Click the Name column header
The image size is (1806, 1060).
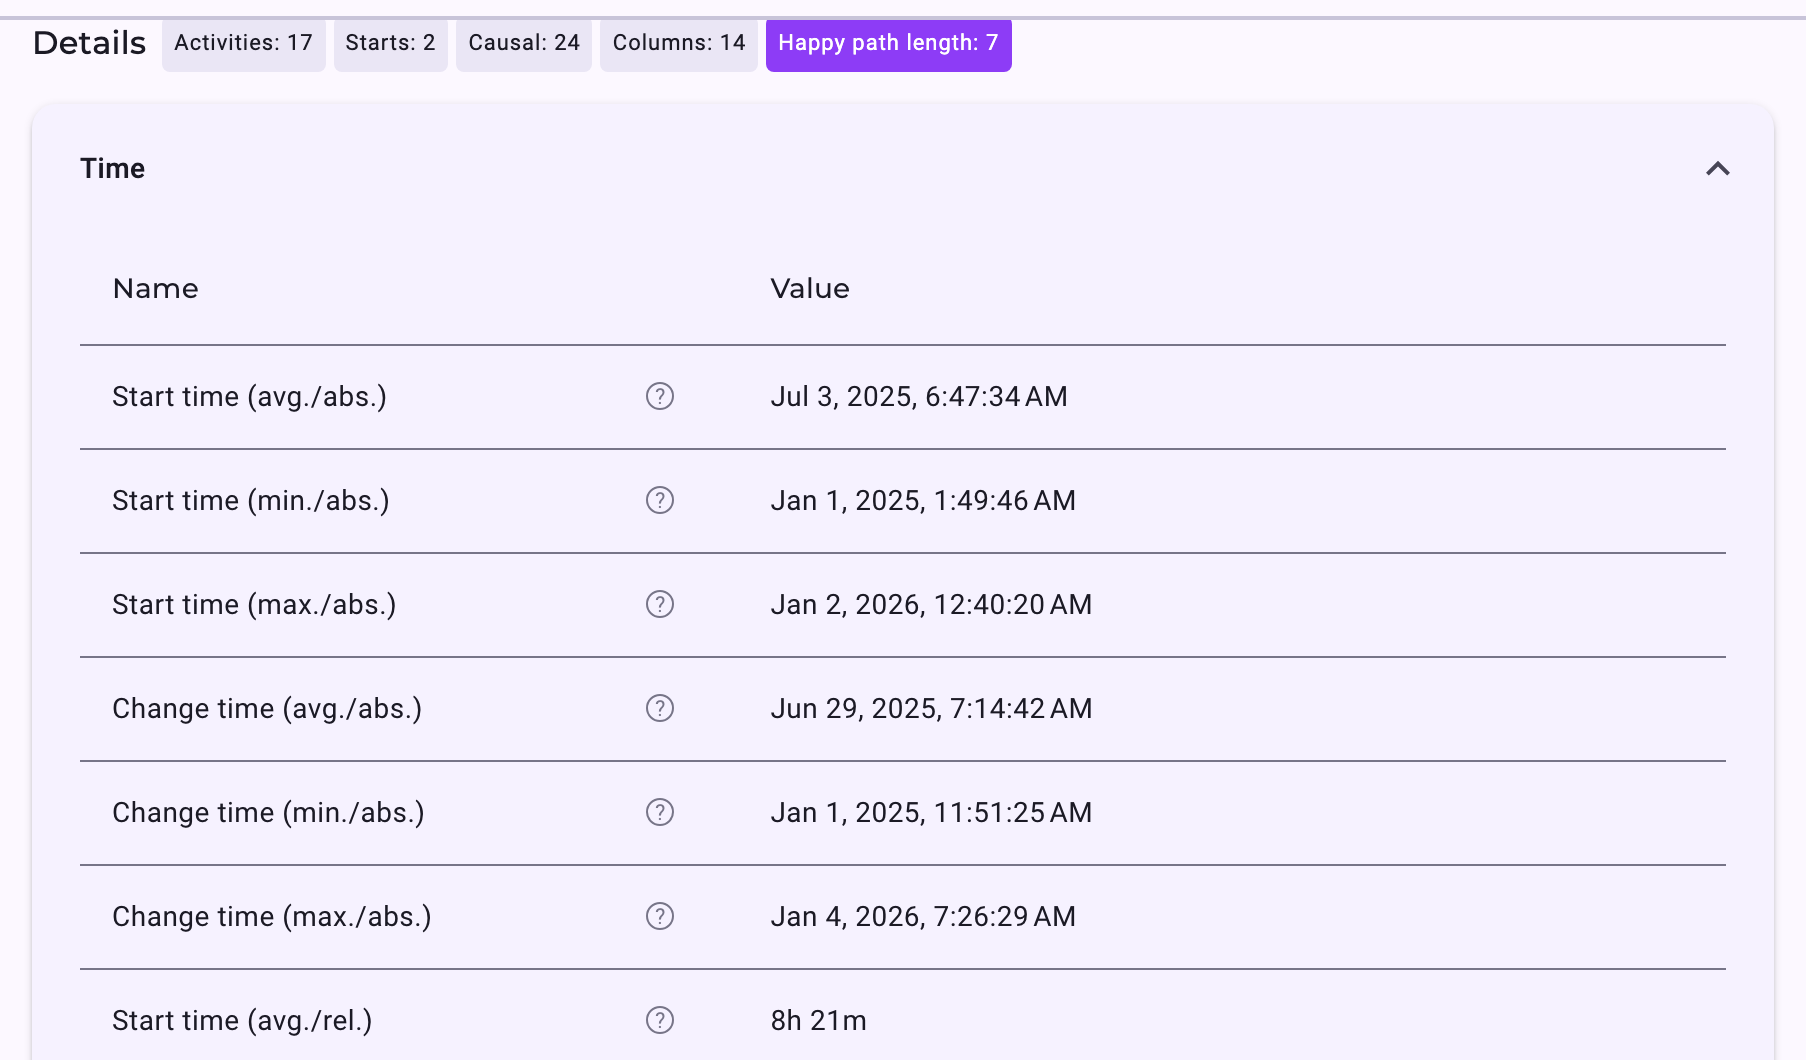pyautogui.click(x=156, y=289)
